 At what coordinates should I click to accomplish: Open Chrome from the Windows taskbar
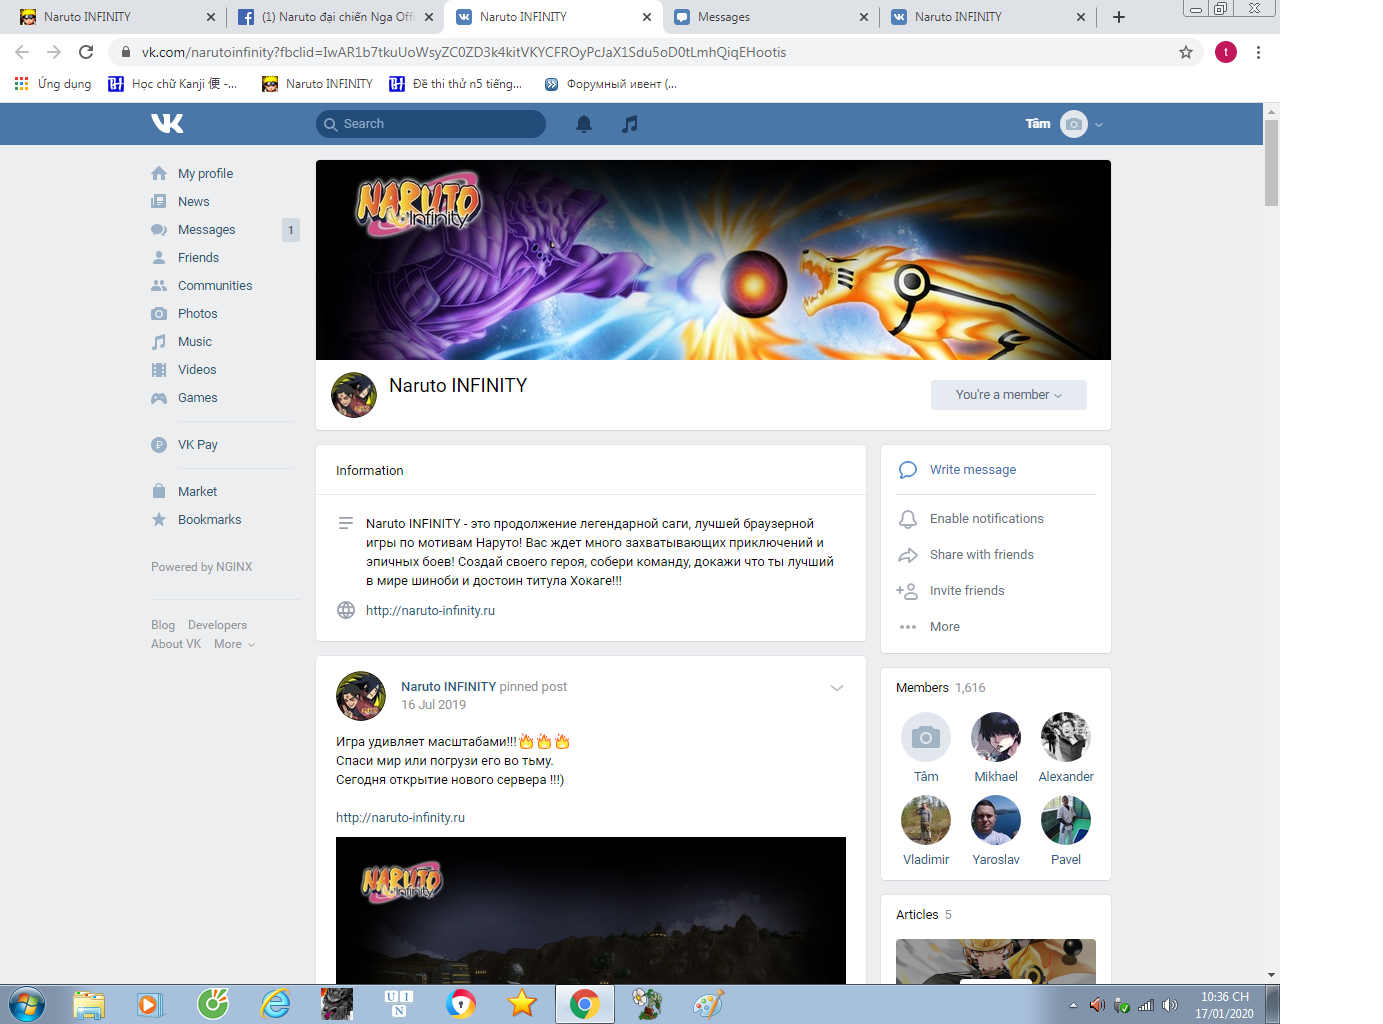585,1004
